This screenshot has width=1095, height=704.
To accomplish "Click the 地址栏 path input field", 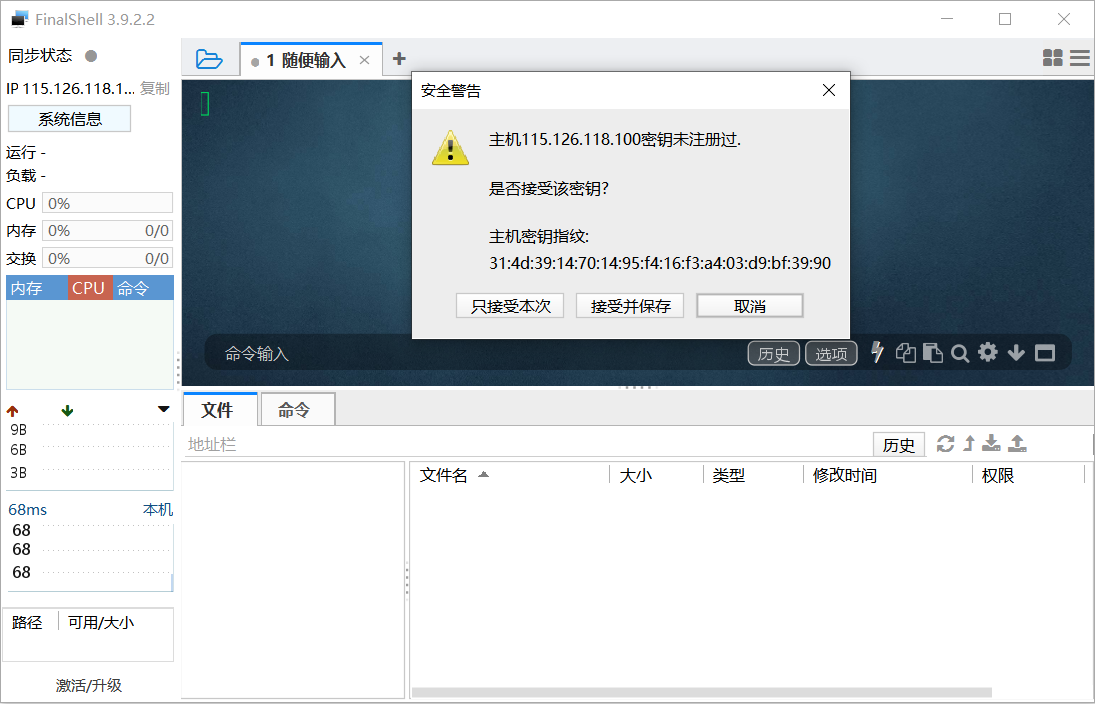I will [x=525, y=445].
